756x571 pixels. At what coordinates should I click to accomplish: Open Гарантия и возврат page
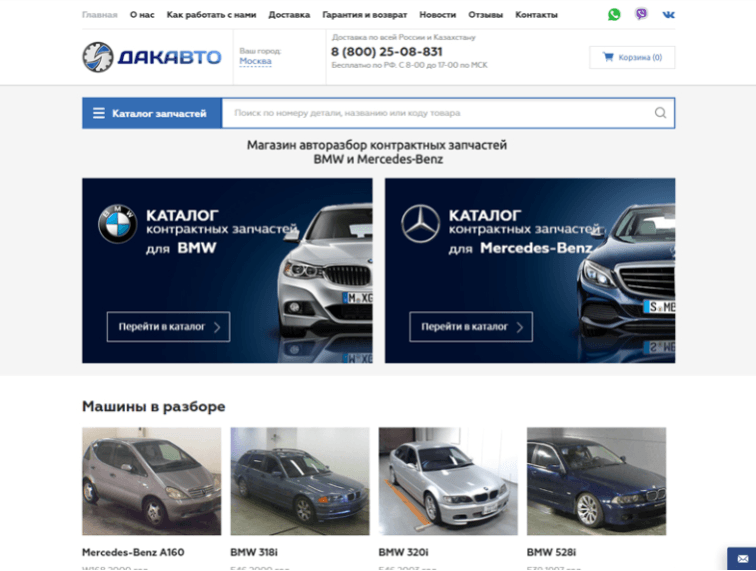pyautogui.click(x=364, y=15)
